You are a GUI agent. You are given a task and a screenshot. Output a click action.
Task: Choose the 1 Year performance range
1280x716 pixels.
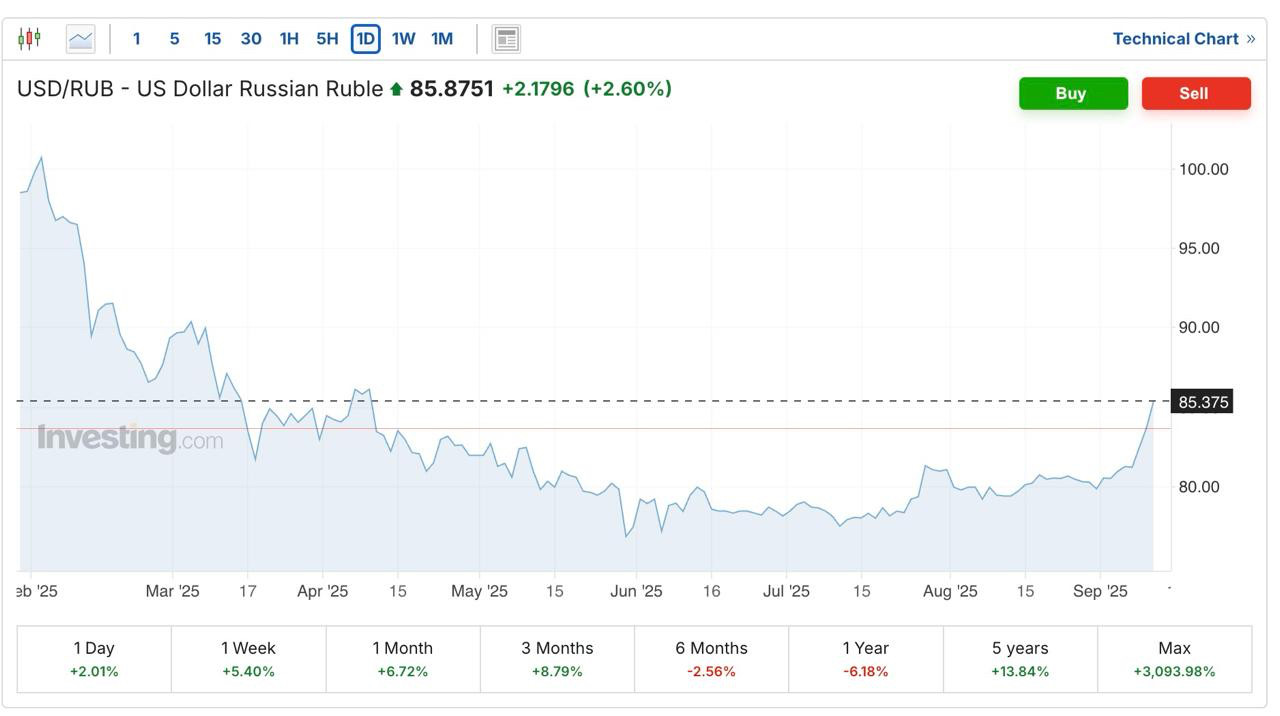[866, 659]
